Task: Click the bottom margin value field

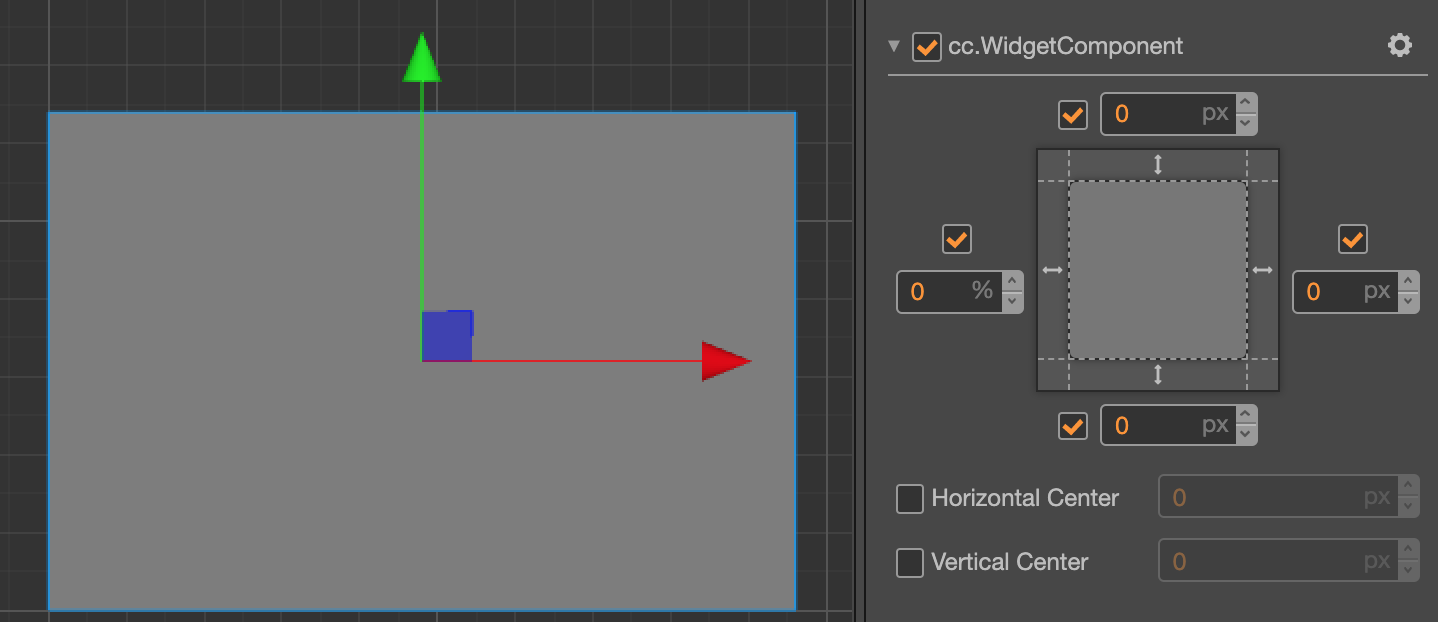Action: (1168, 425)
